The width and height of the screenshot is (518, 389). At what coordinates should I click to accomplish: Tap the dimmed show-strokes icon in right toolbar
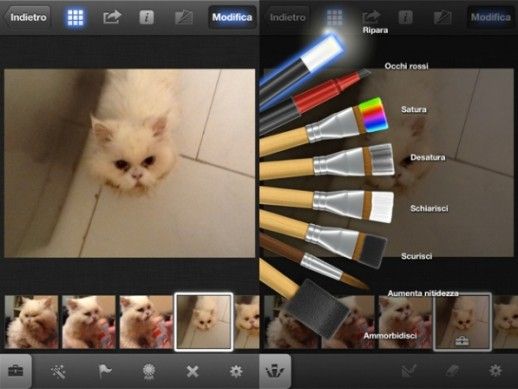409,371
